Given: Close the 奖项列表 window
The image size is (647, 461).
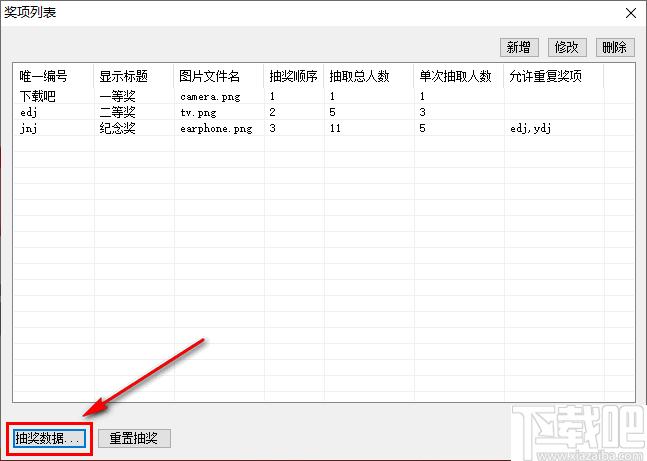Looking at the screenshot, I should click(x=630, y=13).
